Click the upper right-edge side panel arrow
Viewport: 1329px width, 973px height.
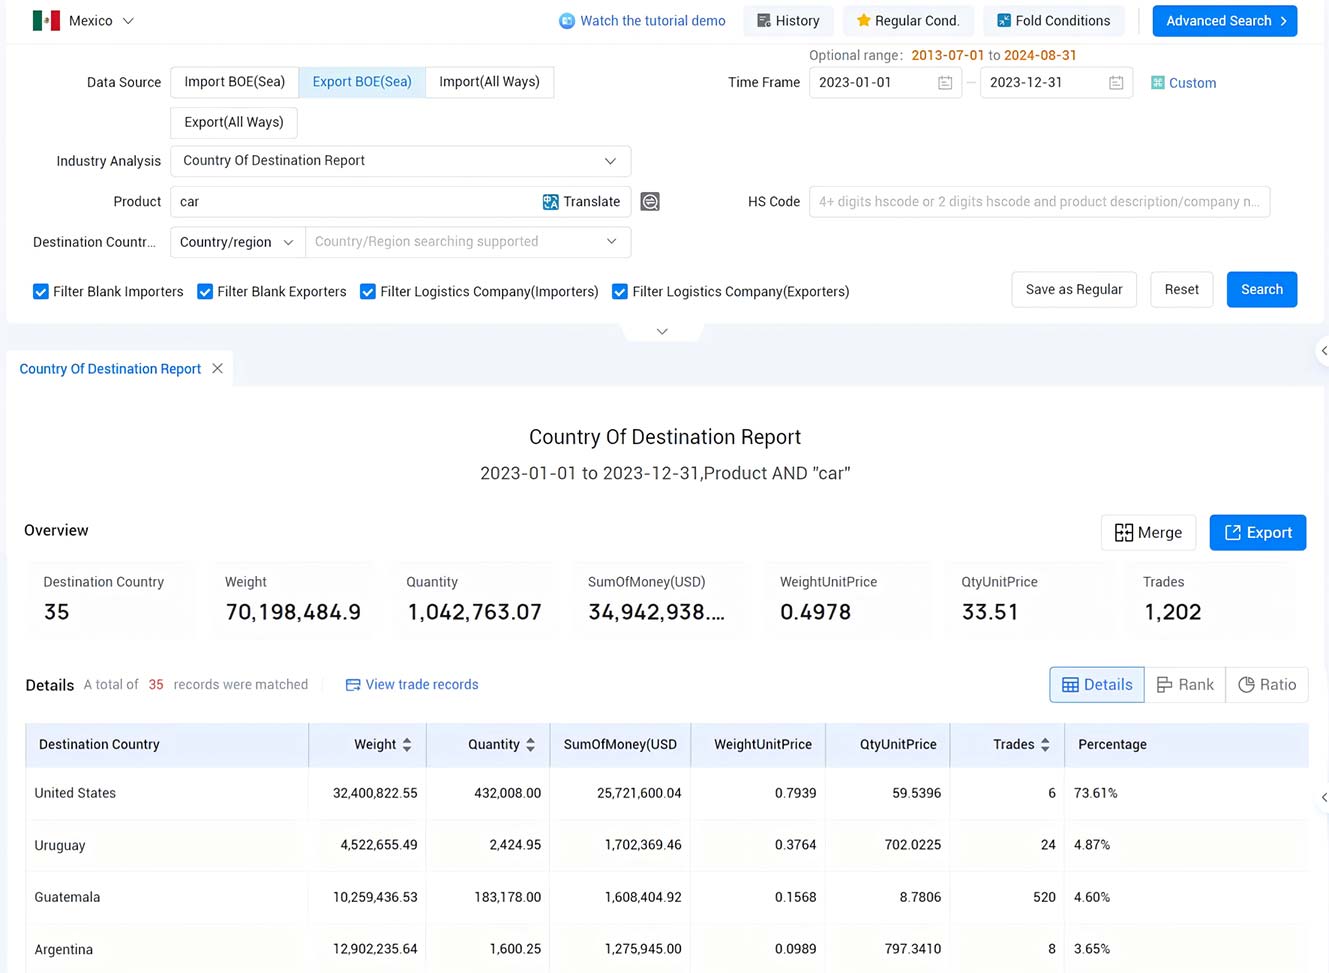click(x=1323, y=351)
